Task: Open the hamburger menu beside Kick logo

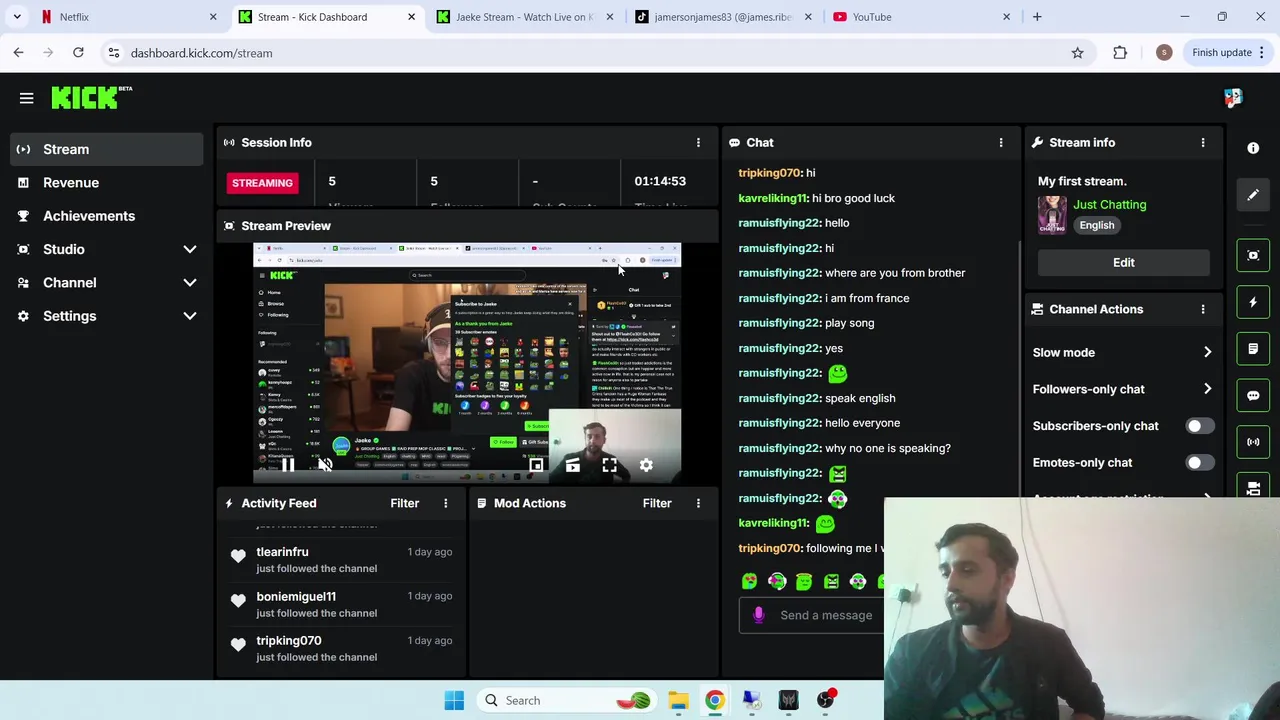Action: [27, 98]
